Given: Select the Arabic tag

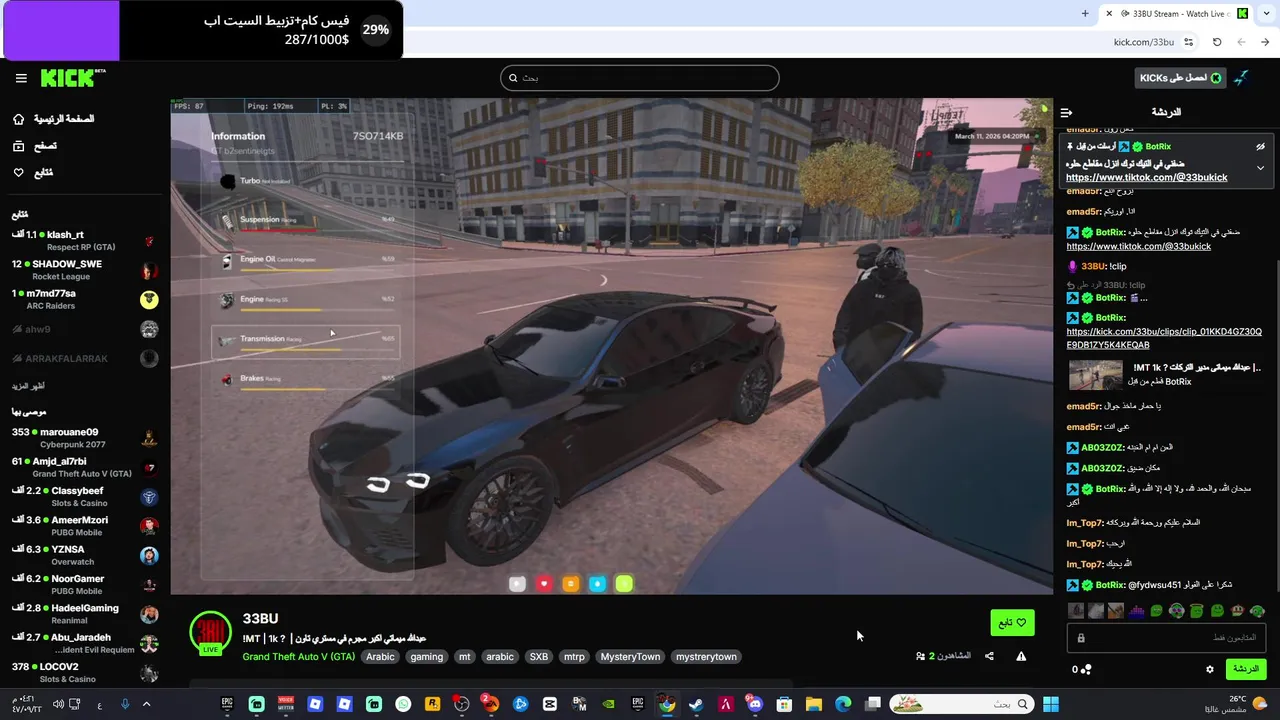Looking at the screenshot, I should (380, 657).
